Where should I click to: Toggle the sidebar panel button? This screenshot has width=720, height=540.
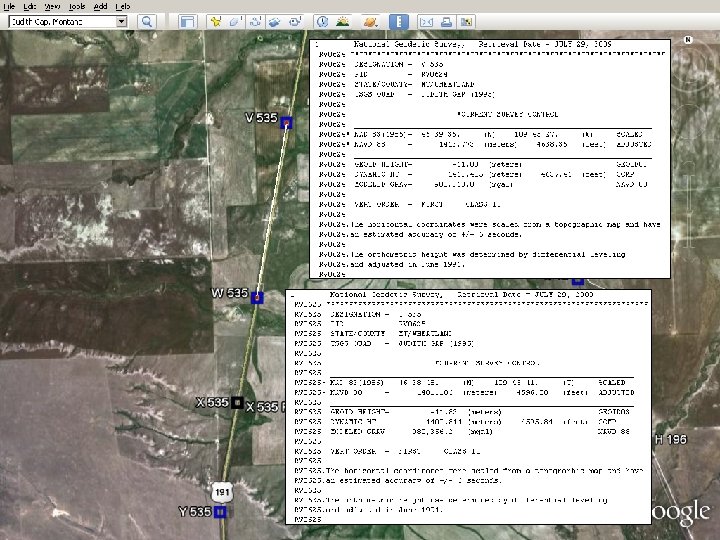[186, 21]
